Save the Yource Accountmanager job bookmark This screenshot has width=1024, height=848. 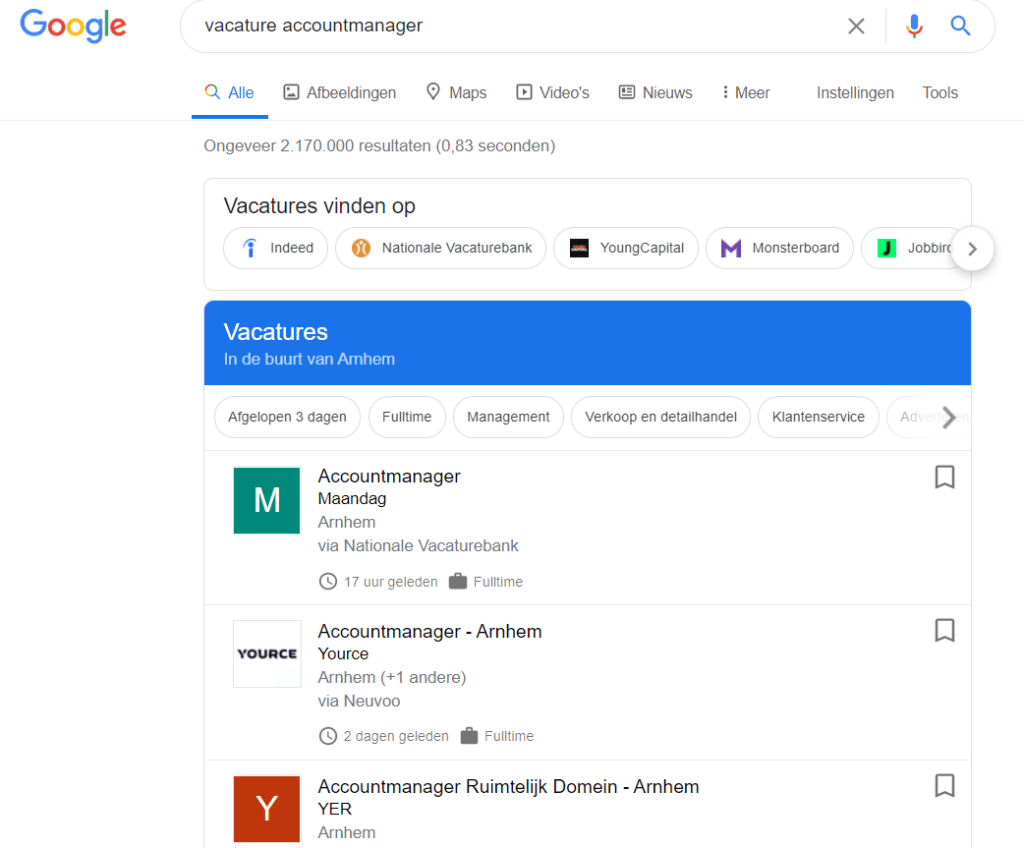pos(944,630)
